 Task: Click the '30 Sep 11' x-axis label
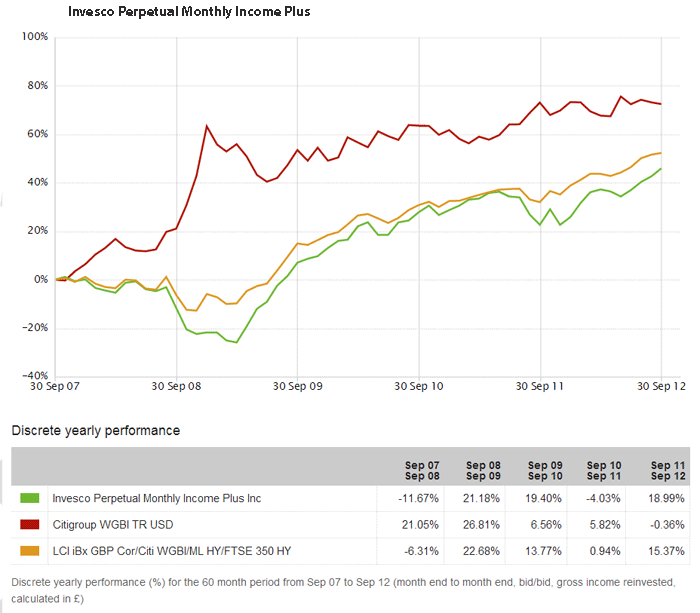click(x=540, y=386)
